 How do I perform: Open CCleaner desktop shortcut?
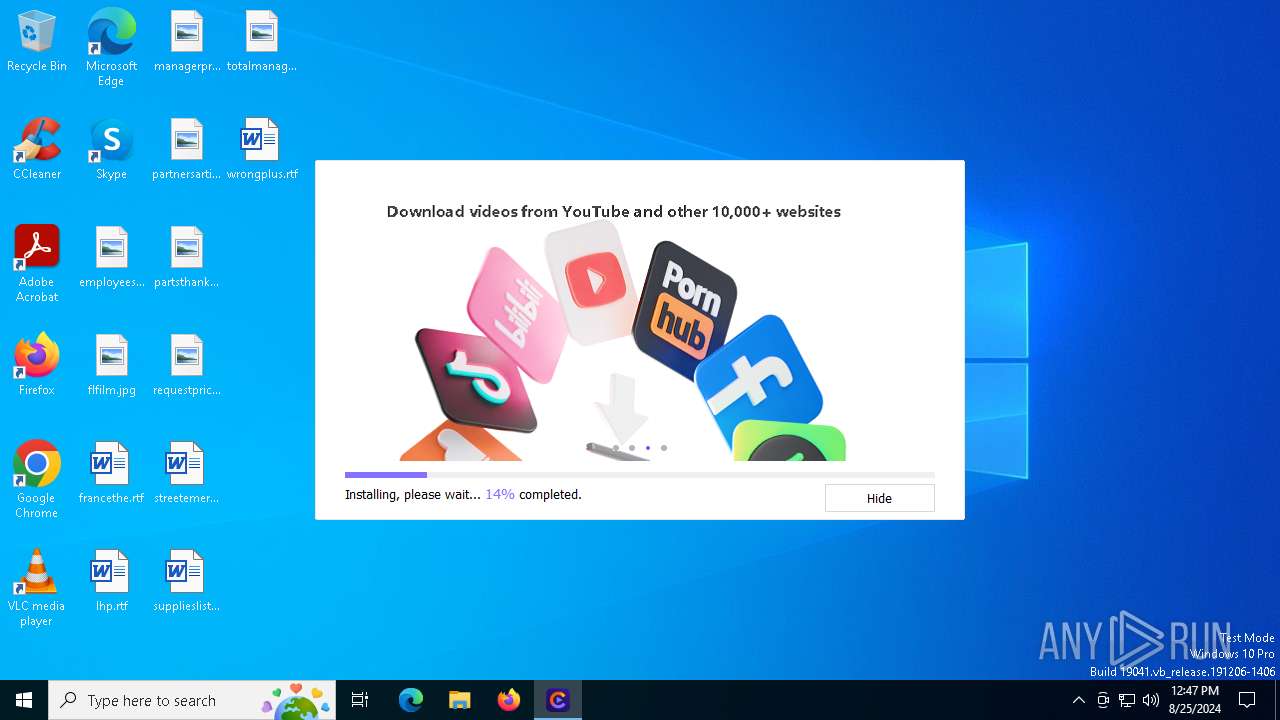click(x=37, y=150)
